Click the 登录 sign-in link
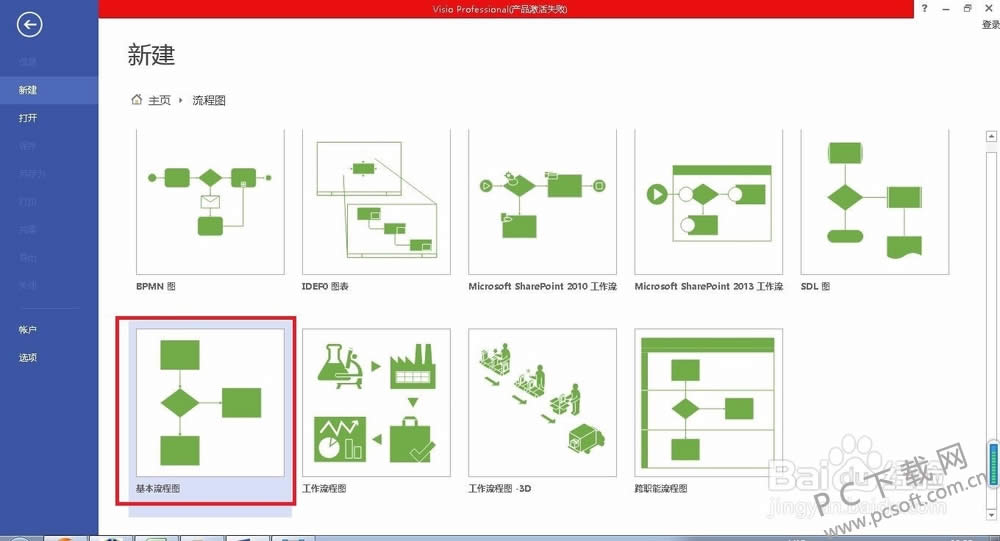 [990, 25]
